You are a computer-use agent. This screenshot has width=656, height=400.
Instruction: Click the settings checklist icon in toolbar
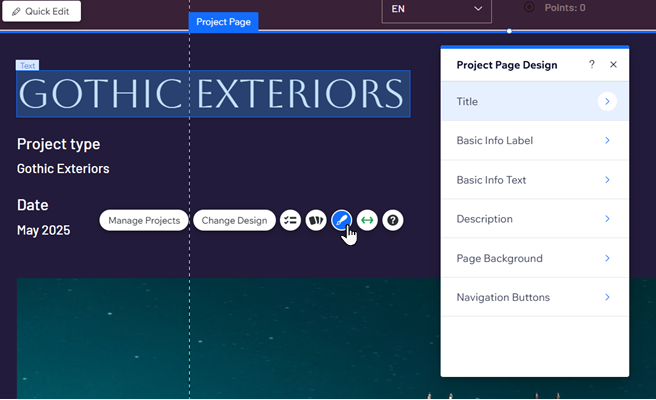click(x=290, y=220)
